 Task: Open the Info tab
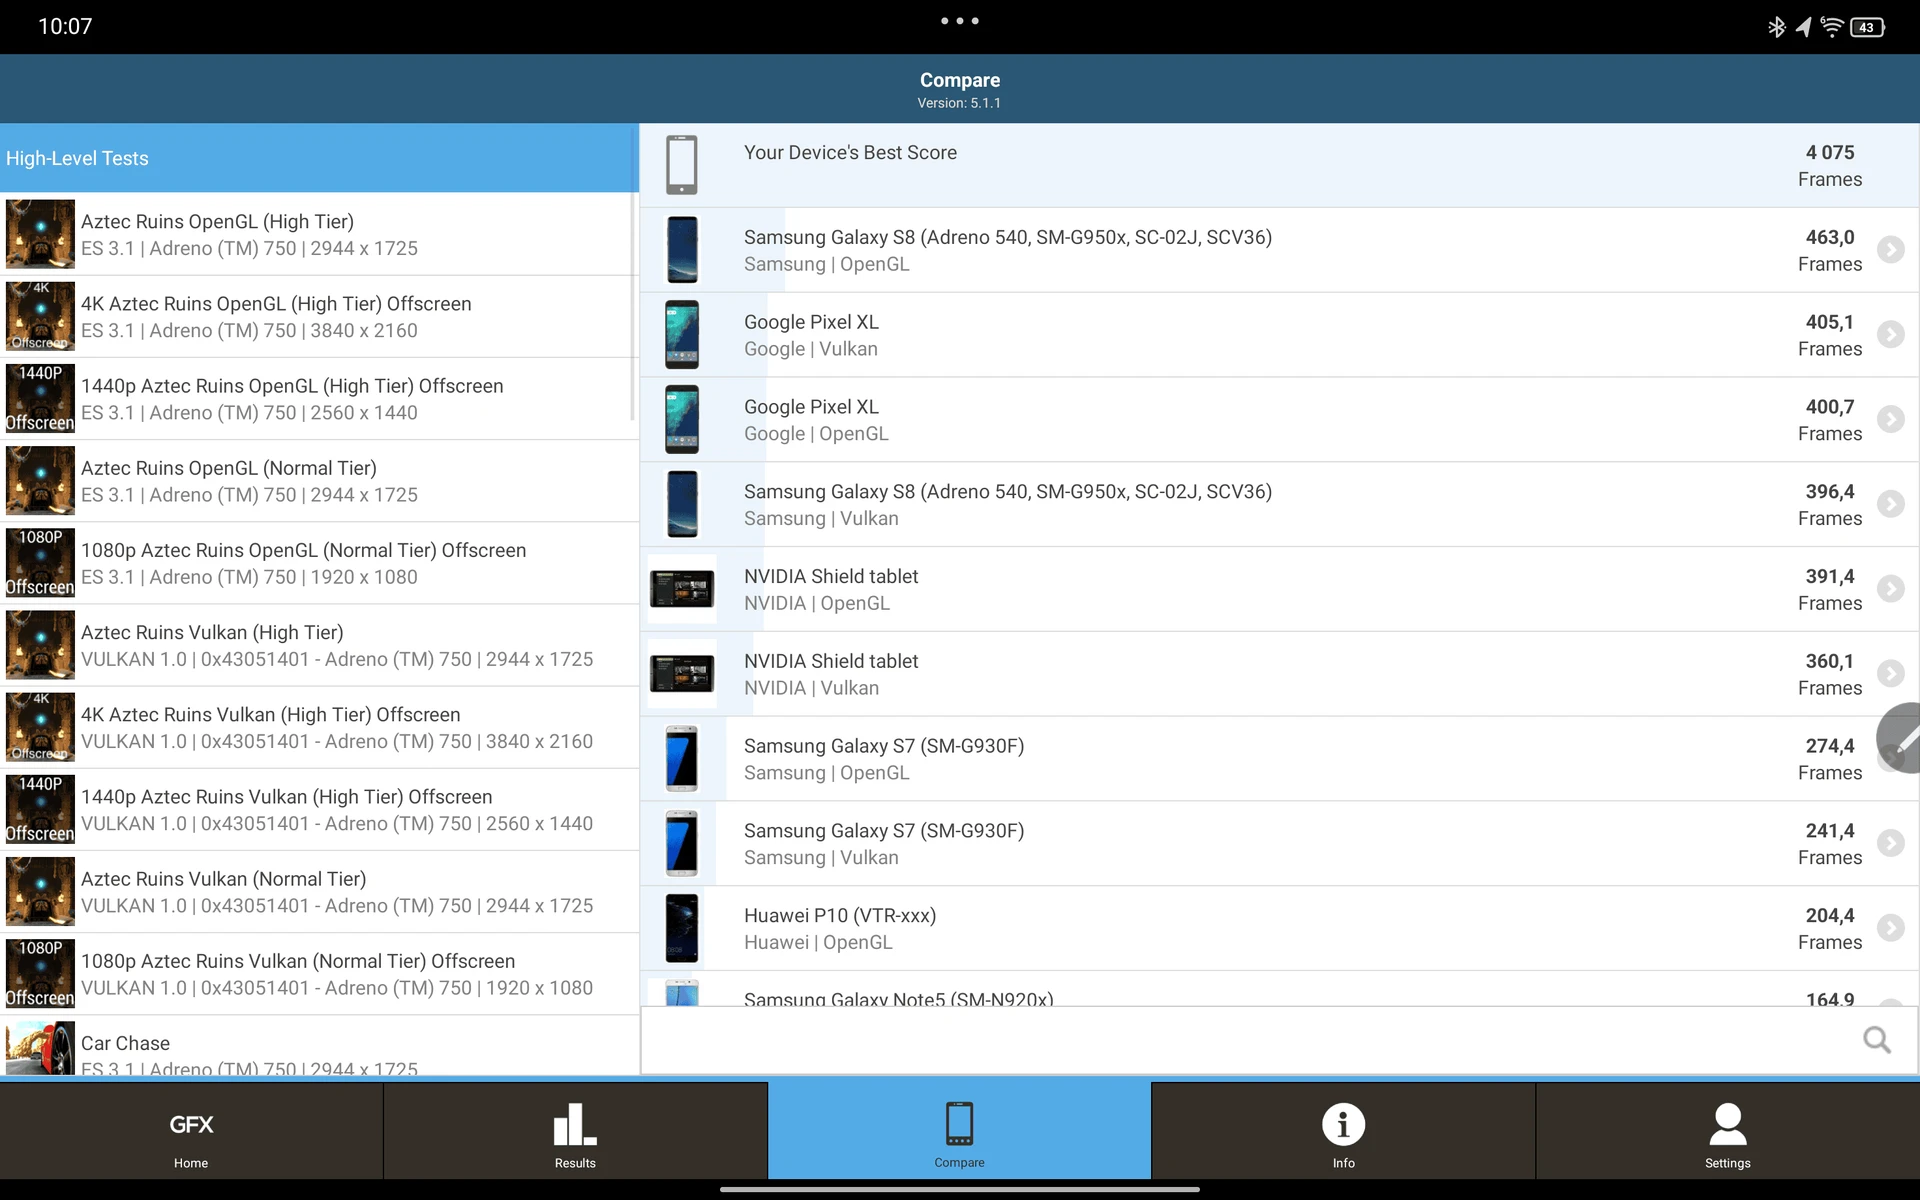pos(1343,1131)
